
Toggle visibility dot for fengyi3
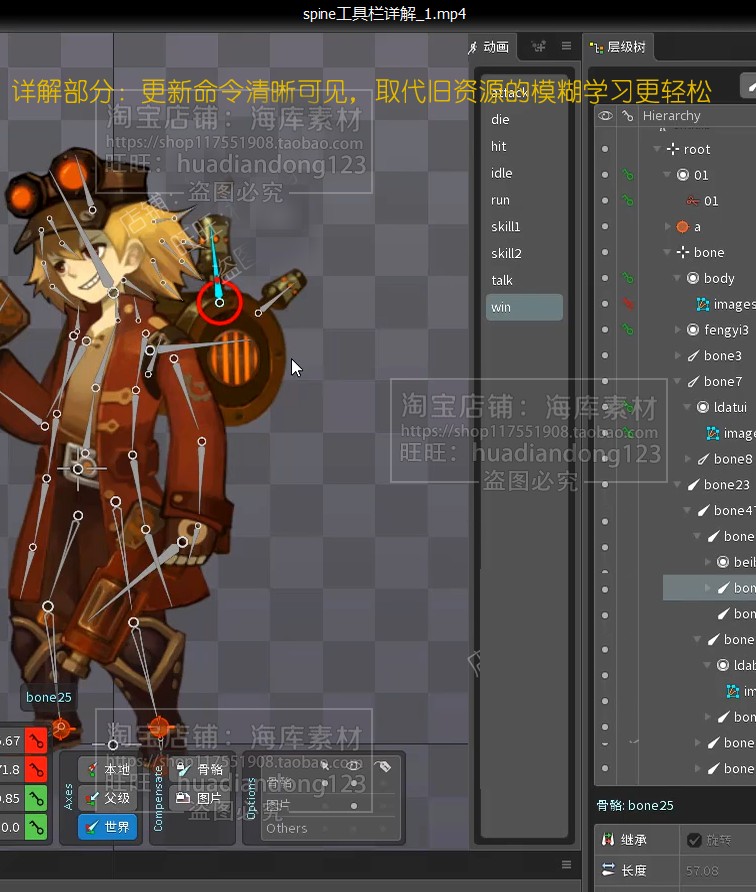(x=605, y=329)
